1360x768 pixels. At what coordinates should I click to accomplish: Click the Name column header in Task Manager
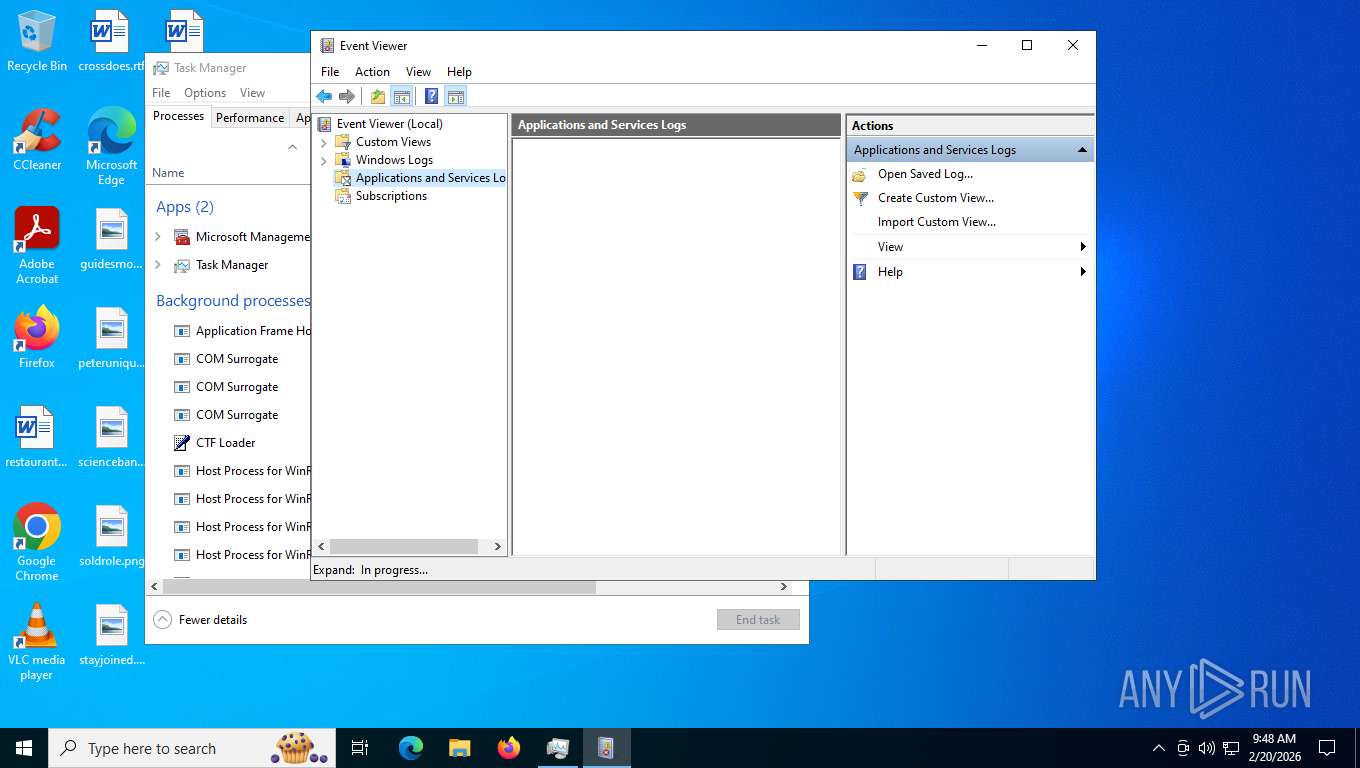[168, 173]
